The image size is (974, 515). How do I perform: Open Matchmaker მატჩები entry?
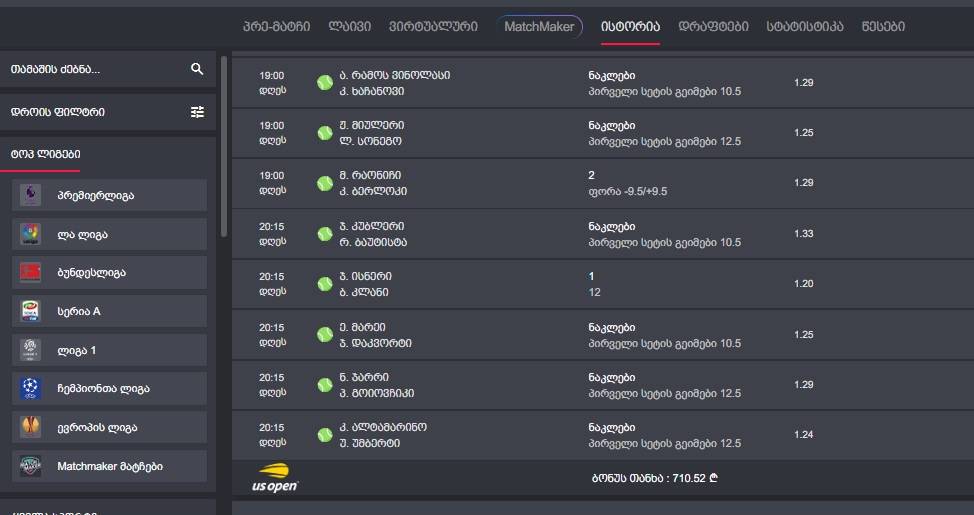pos(109,466)
